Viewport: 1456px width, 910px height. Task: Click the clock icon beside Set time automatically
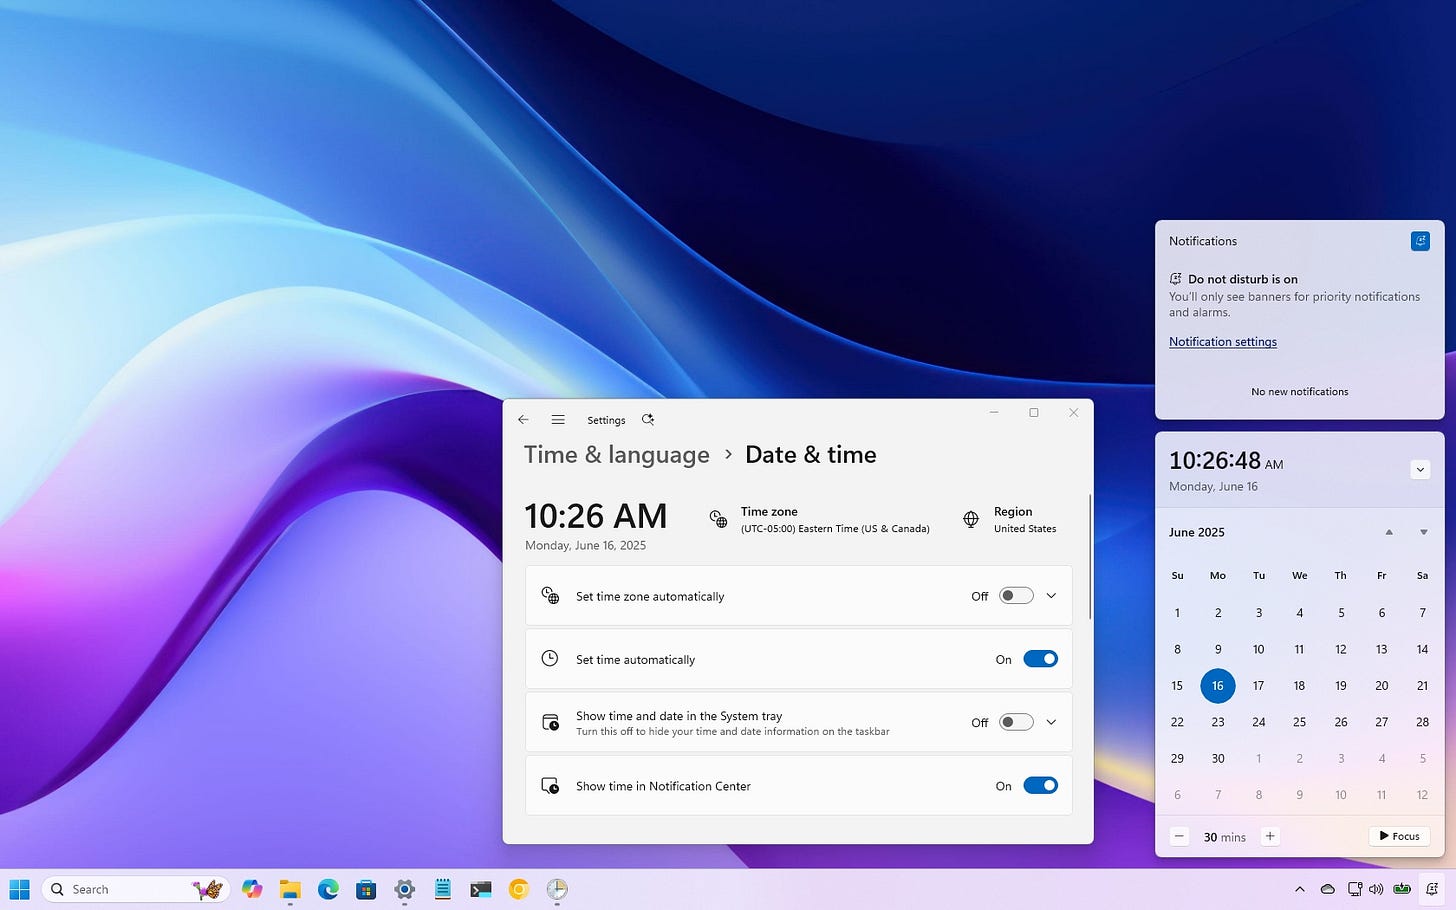(x=550, y=658)
